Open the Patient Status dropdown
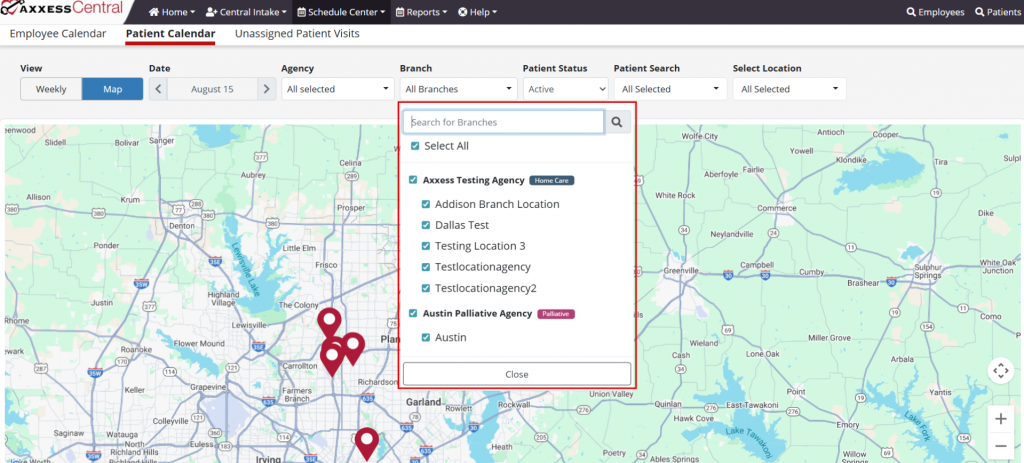The image size is (1024, 463). tap(566, 89)
